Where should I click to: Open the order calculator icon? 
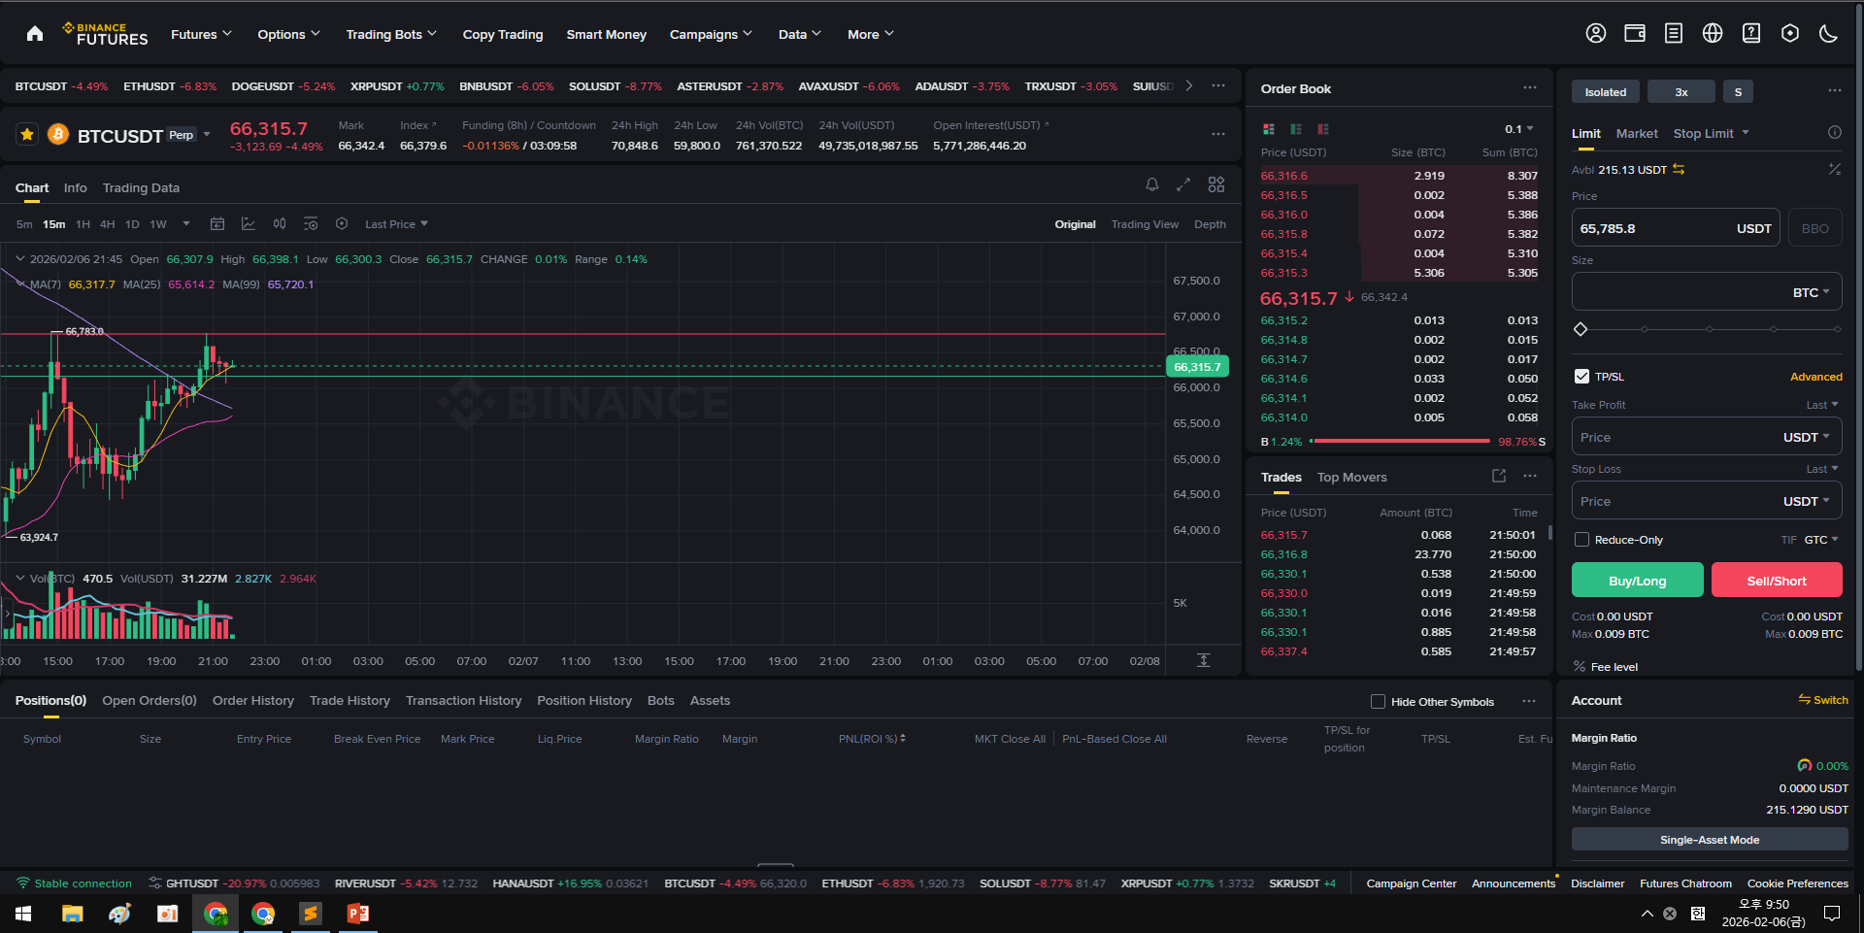click(x=1834, y=169)
